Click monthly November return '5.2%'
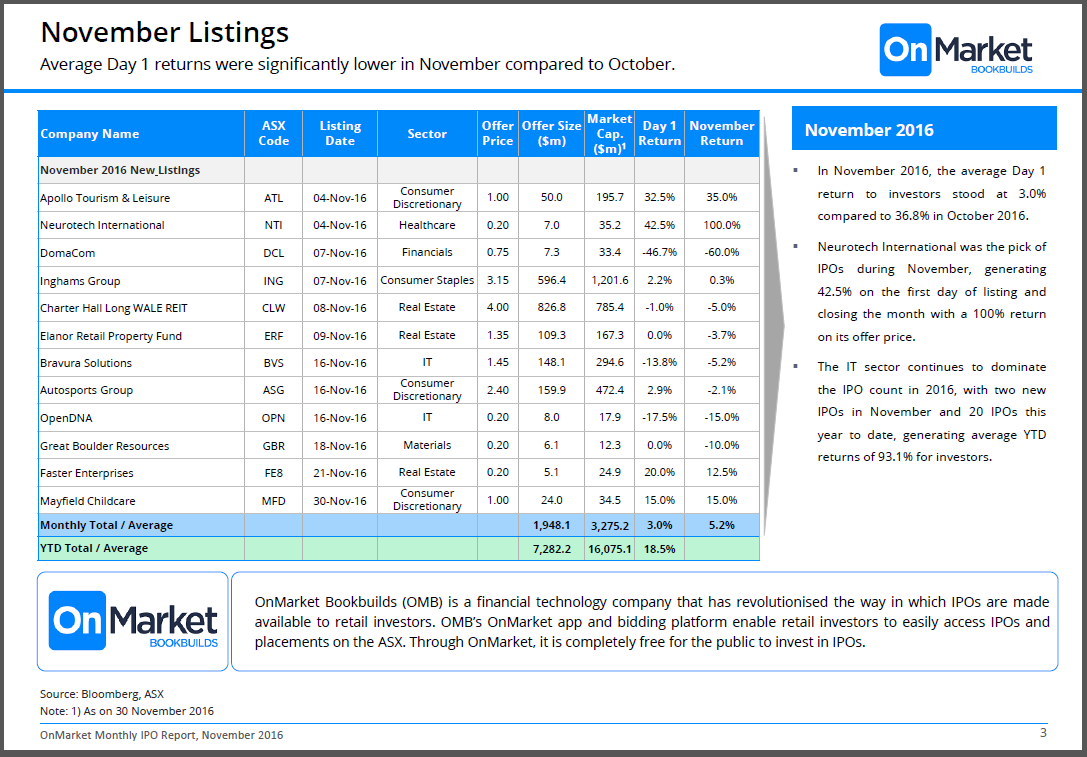 click(x=722, y=525)
